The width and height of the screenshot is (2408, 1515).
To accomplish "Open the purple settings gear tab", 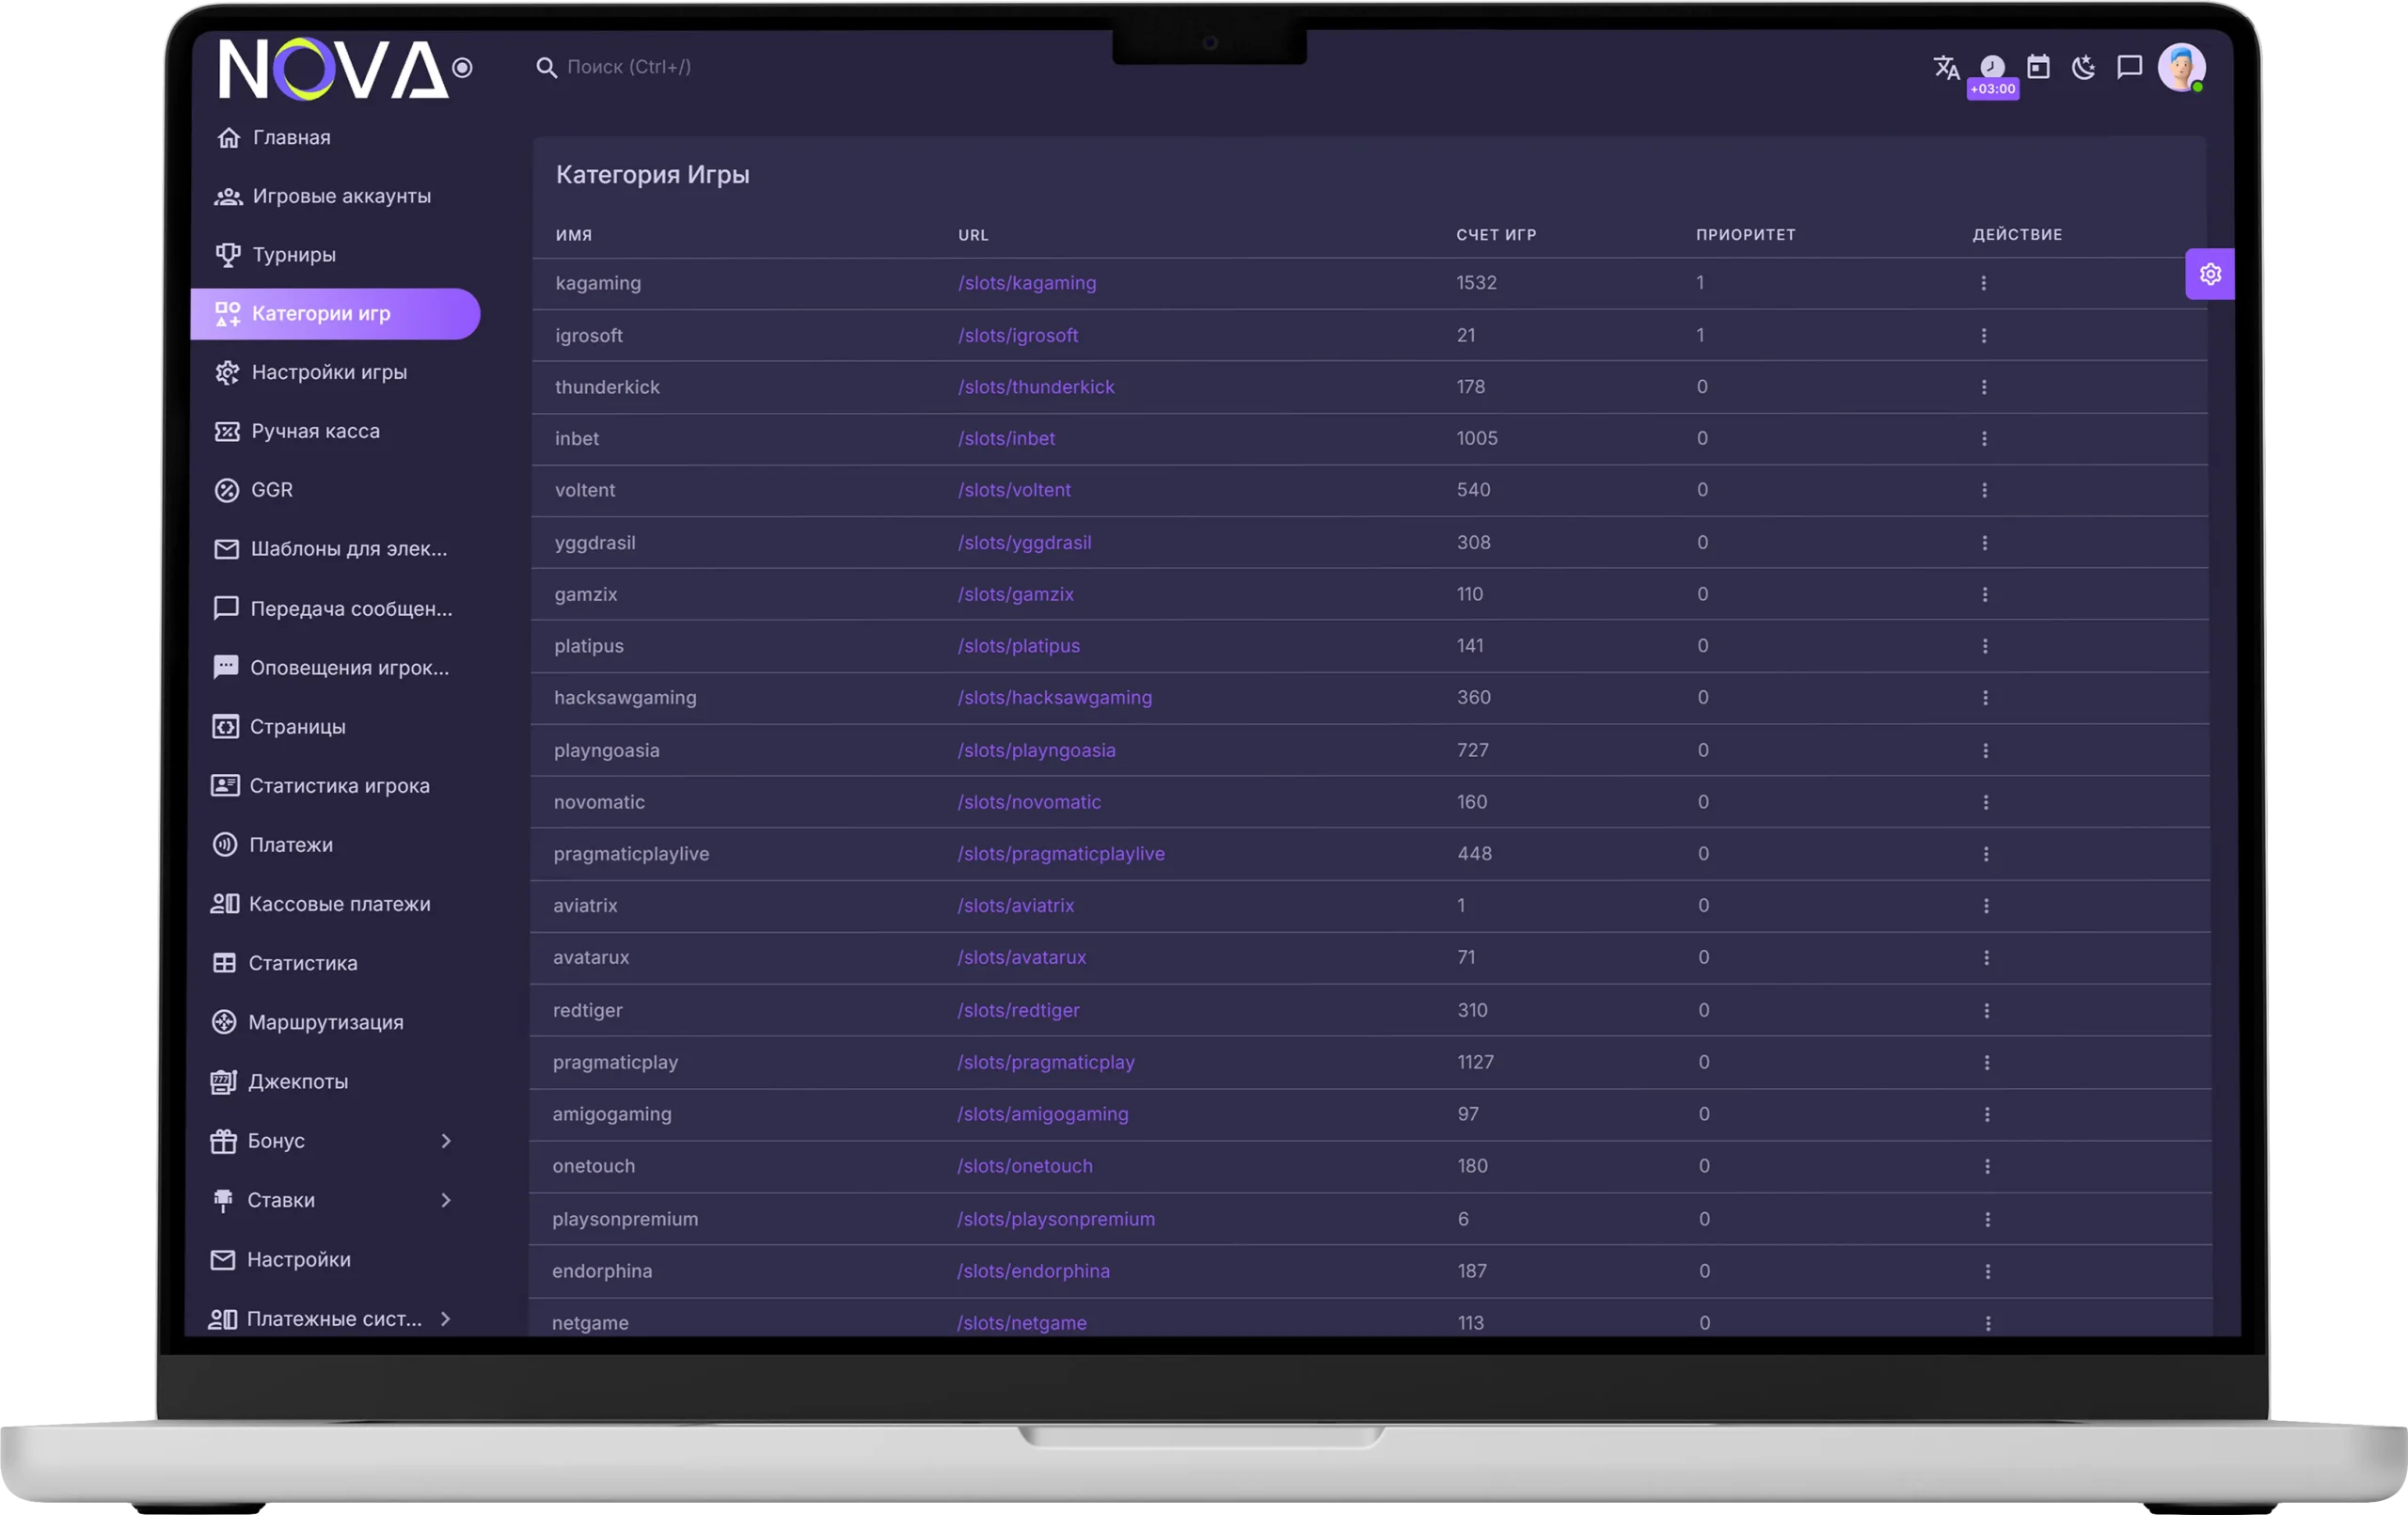I will (2210, 274).
